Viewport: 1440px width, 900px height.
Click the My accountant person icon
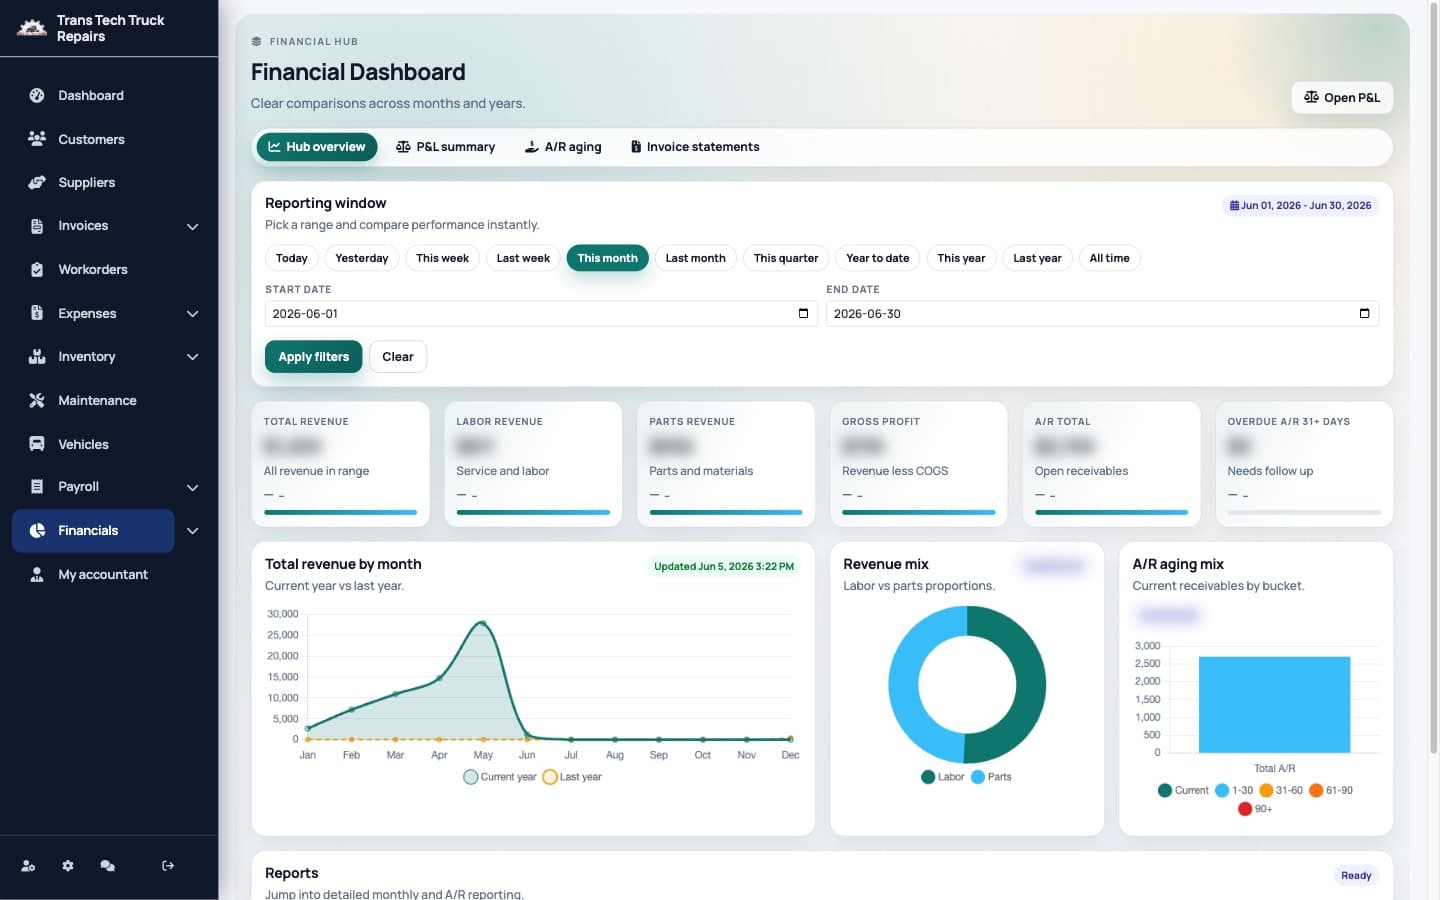coord(37,575)
